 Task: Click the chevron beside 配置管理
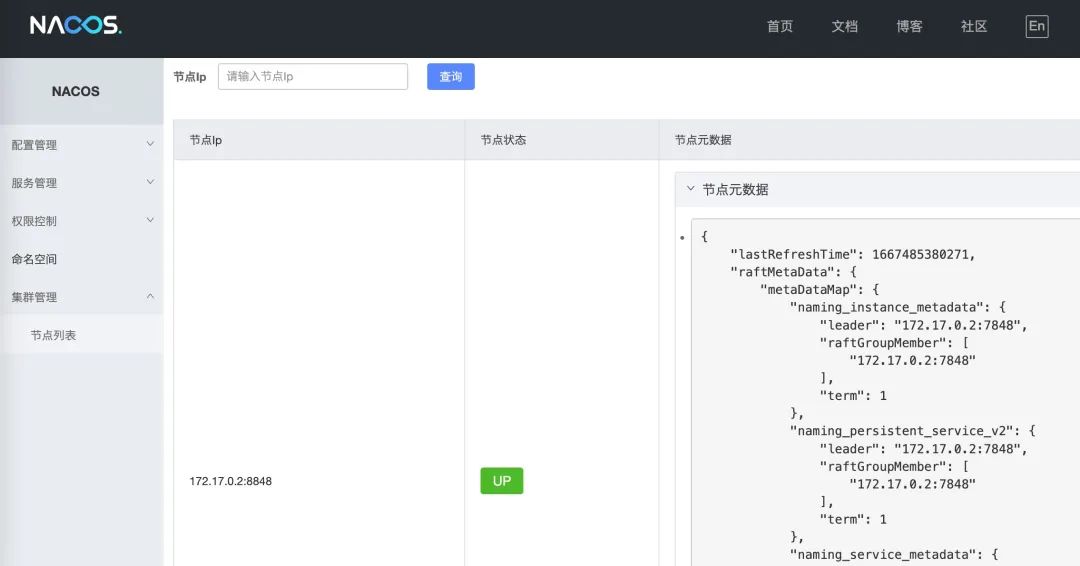[150, 144]
